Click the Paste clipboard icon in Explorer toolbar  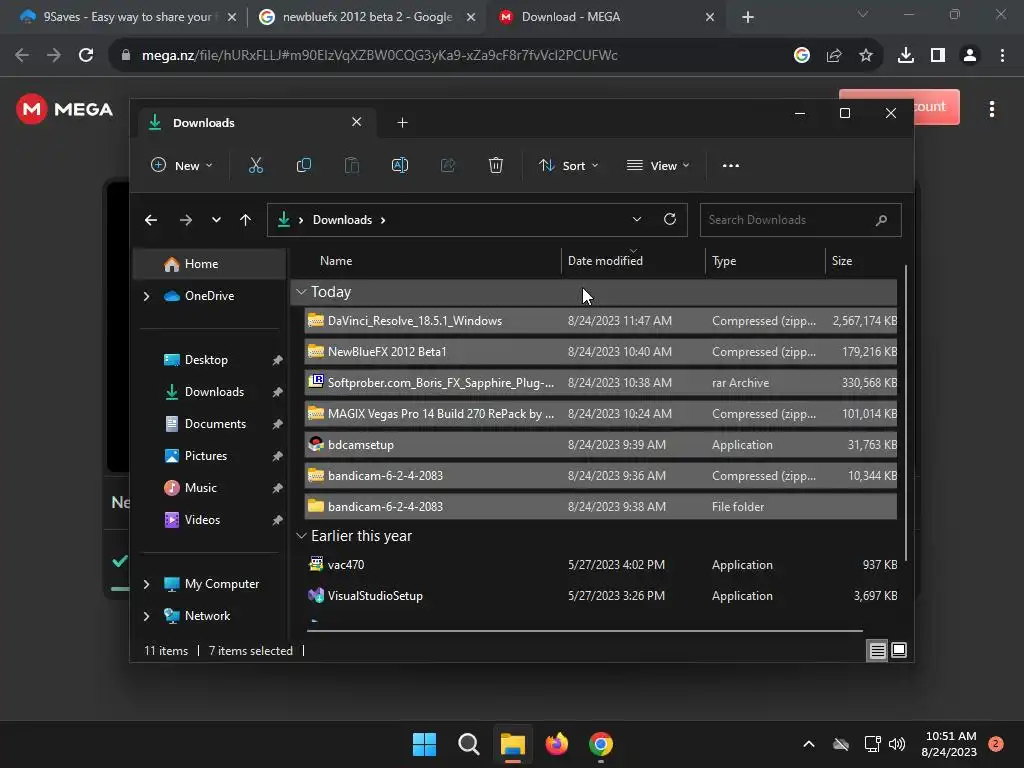click(351, 166)
